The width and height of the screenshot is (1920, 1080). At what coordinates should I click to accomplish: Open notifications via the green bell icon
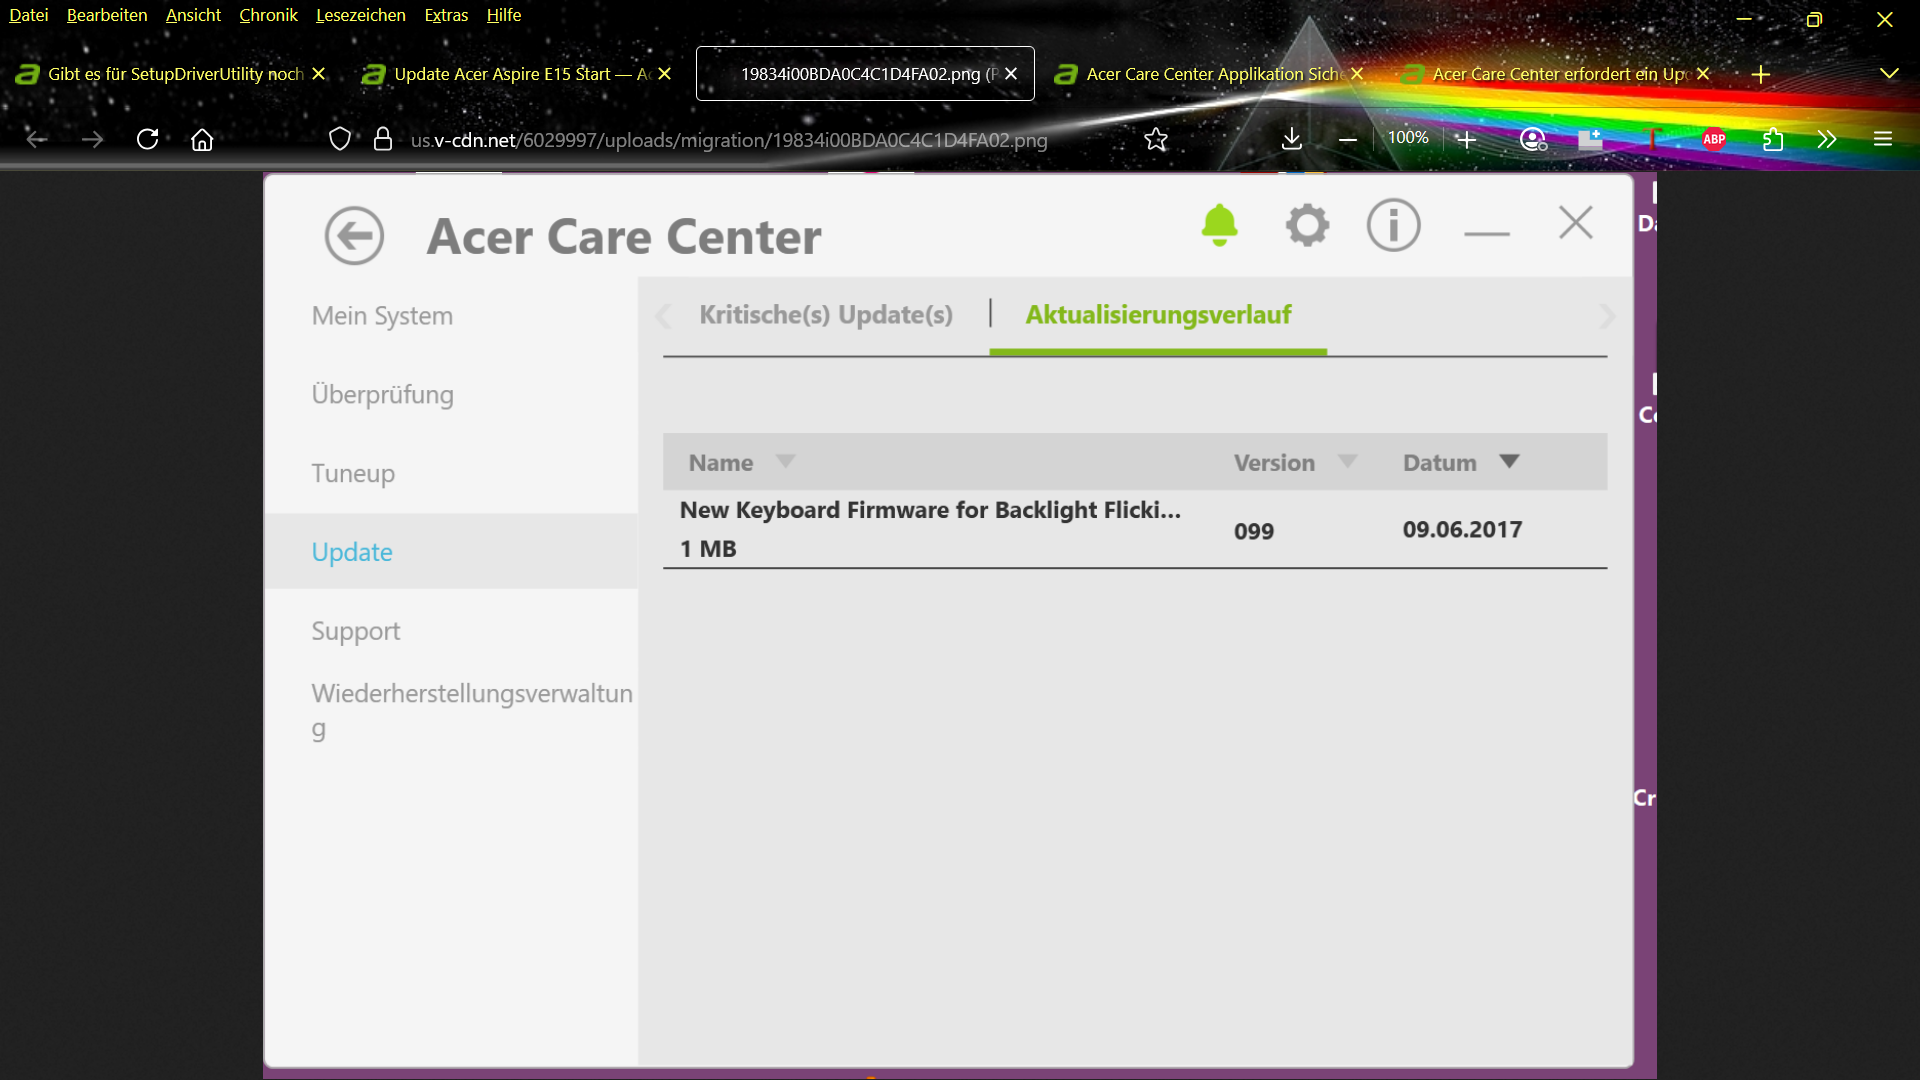[x=1219, y=225]
